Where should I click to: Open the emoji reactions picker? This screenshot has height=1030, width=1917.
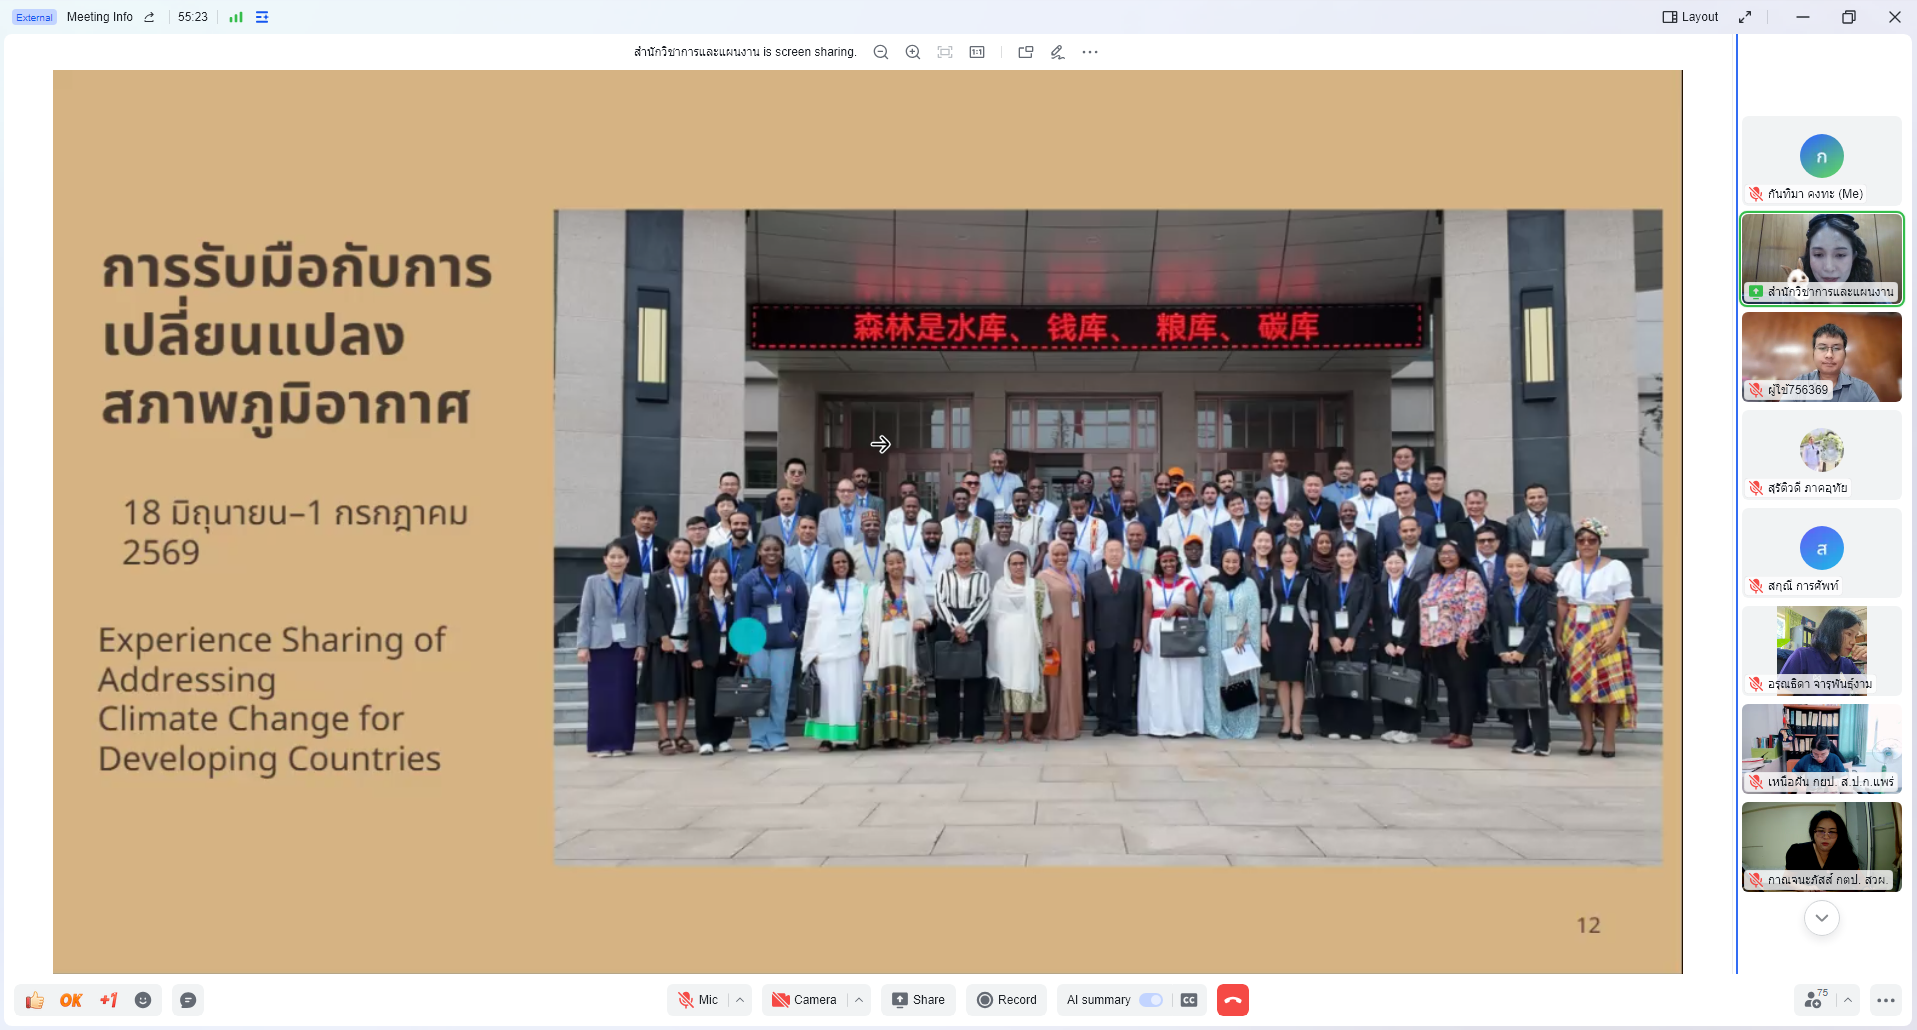pyautogui.click(x=143, y=1000)
